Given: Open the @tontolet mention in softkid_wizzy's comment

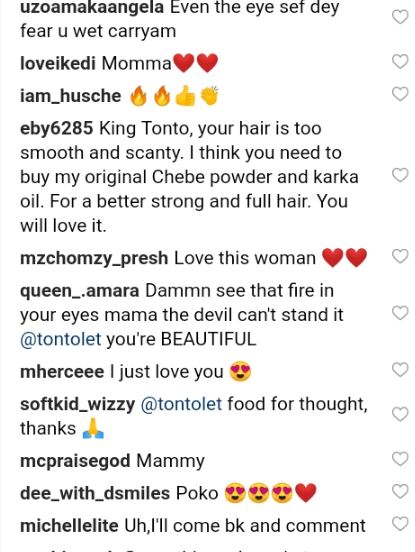Looking at the screenshot, I should point(181,404).
